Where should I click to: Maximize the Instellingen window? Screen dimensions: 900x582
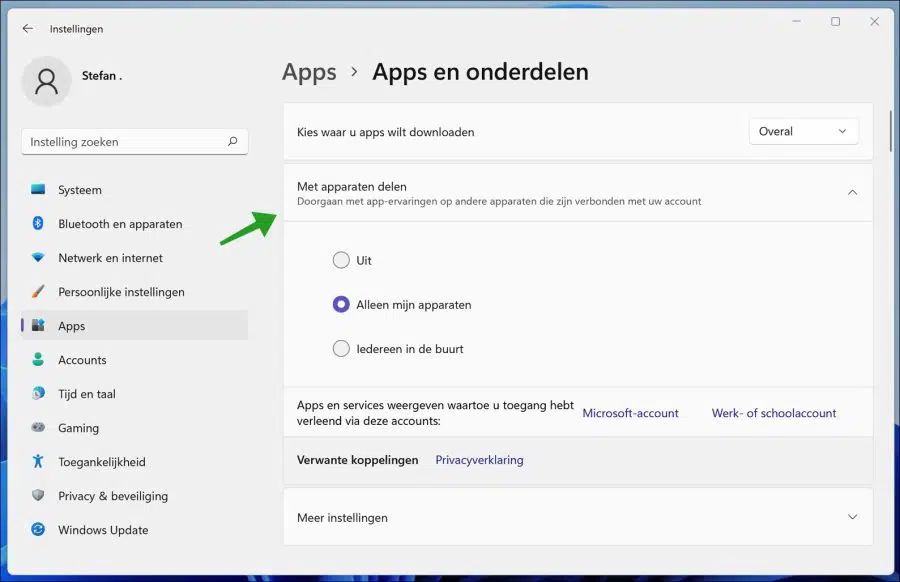point(835,21)
